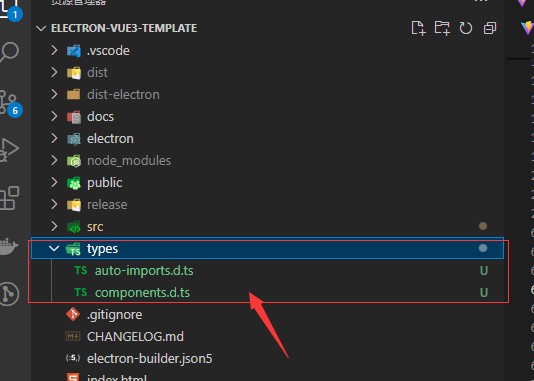
Task: Expand the electron folder chevron
Action: (x=54, y=138)
